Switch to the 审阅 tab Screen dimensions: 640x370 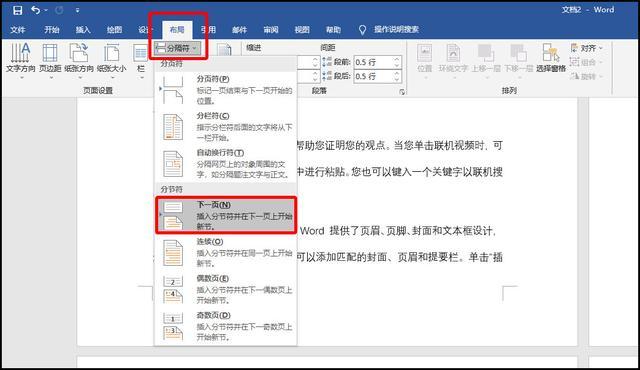click(271, 29)
